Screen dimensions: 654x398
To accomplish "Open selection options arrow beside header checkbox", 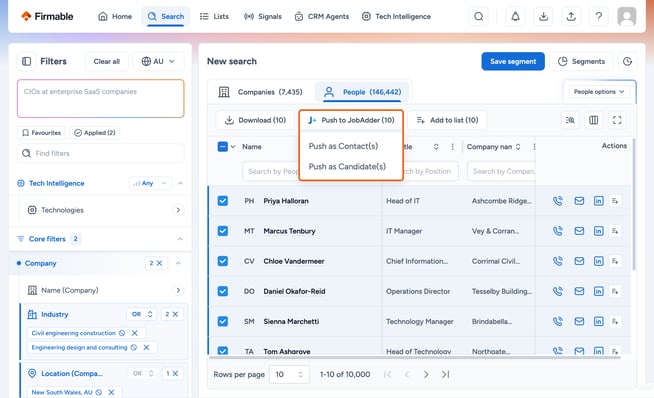I will (233, 147).
